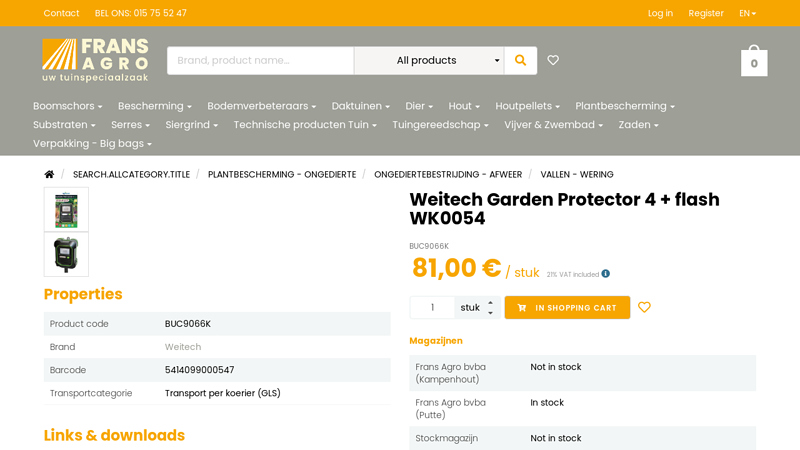
Task: Expand the Hout menu
Action: coord(464,106)
